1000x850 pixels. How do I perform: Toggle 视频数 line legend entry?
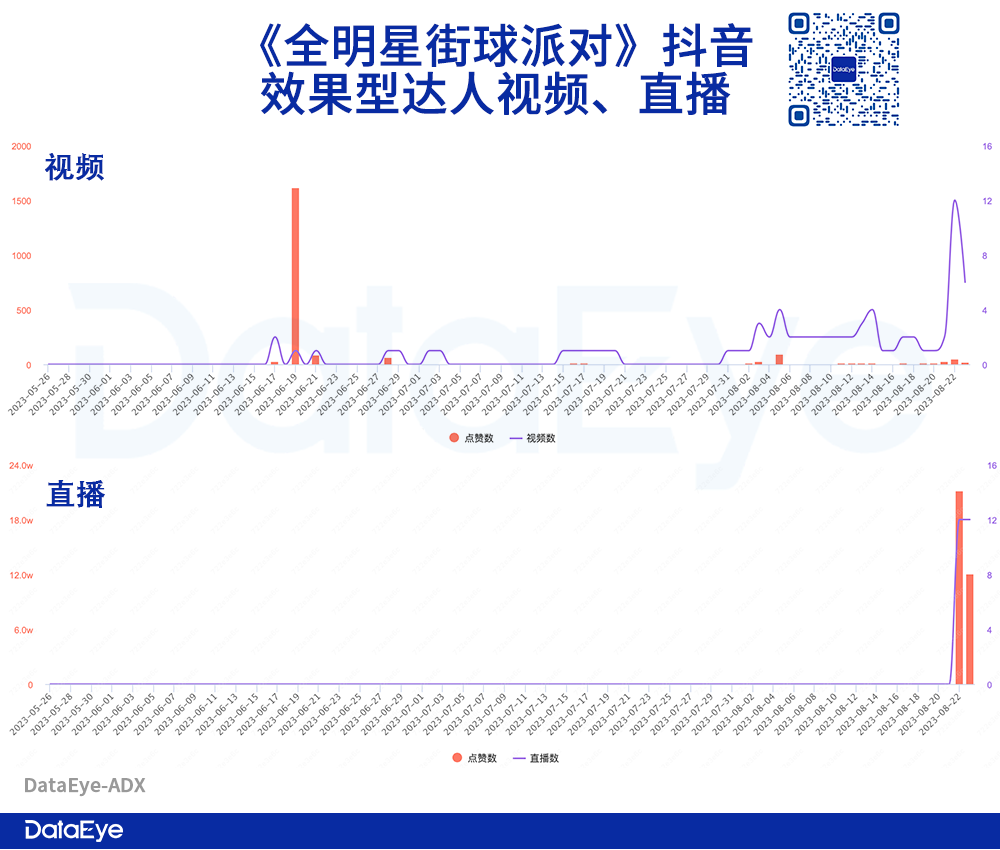coord(533,438)
